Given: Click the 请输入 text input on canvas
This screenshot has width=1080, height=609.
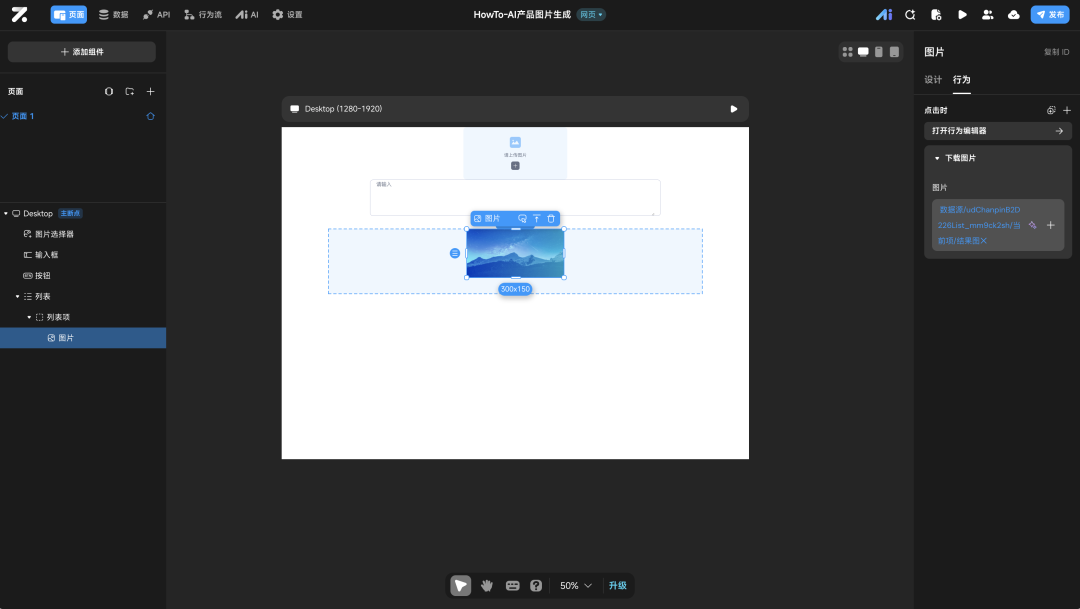Looking at the screenshot, I should point(515,197).
